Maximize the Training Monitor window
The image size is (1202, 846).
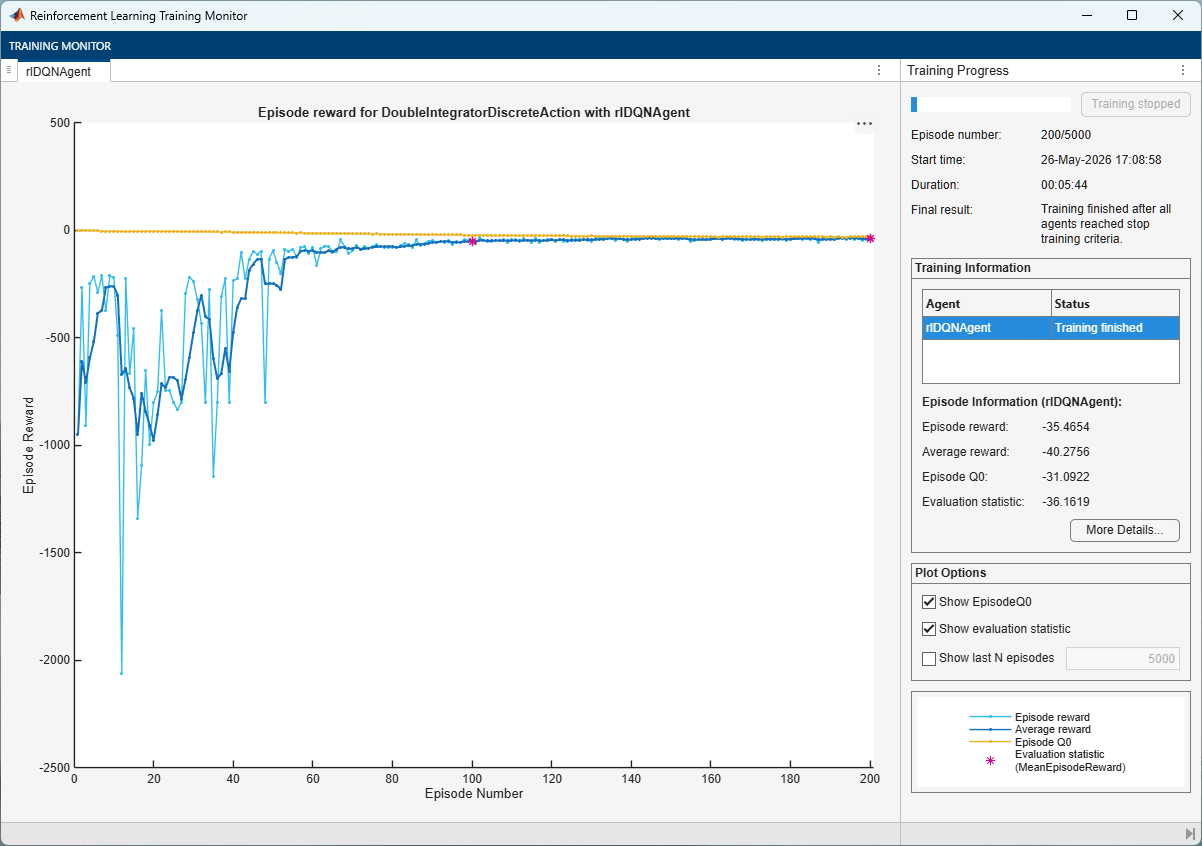[1132, 15]
